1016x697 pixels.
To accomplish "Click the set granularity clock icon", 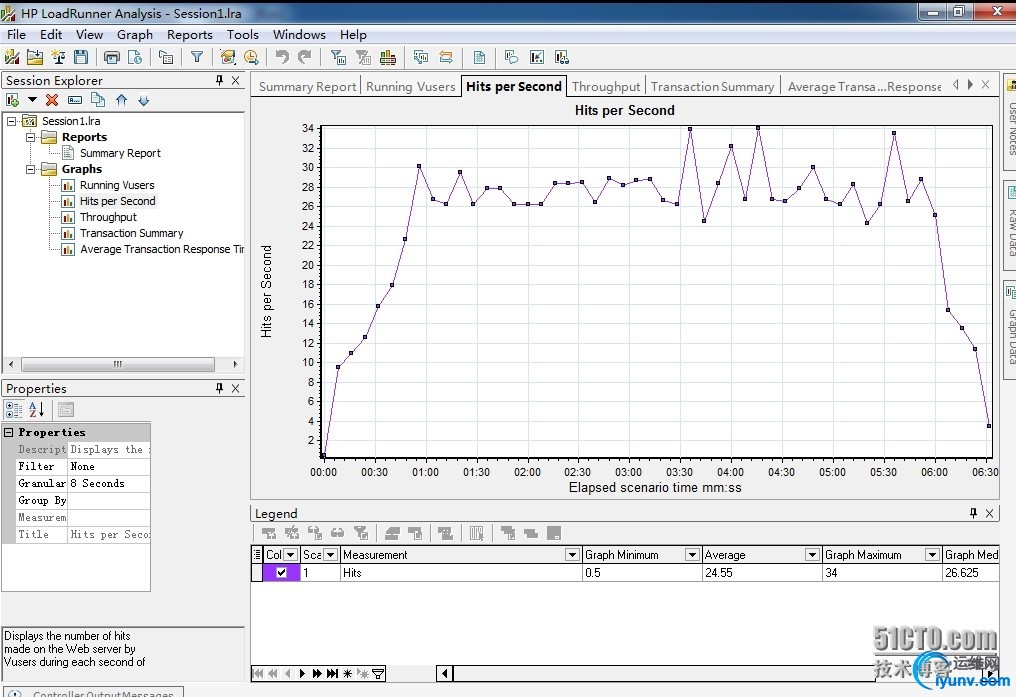I will 251,58.
